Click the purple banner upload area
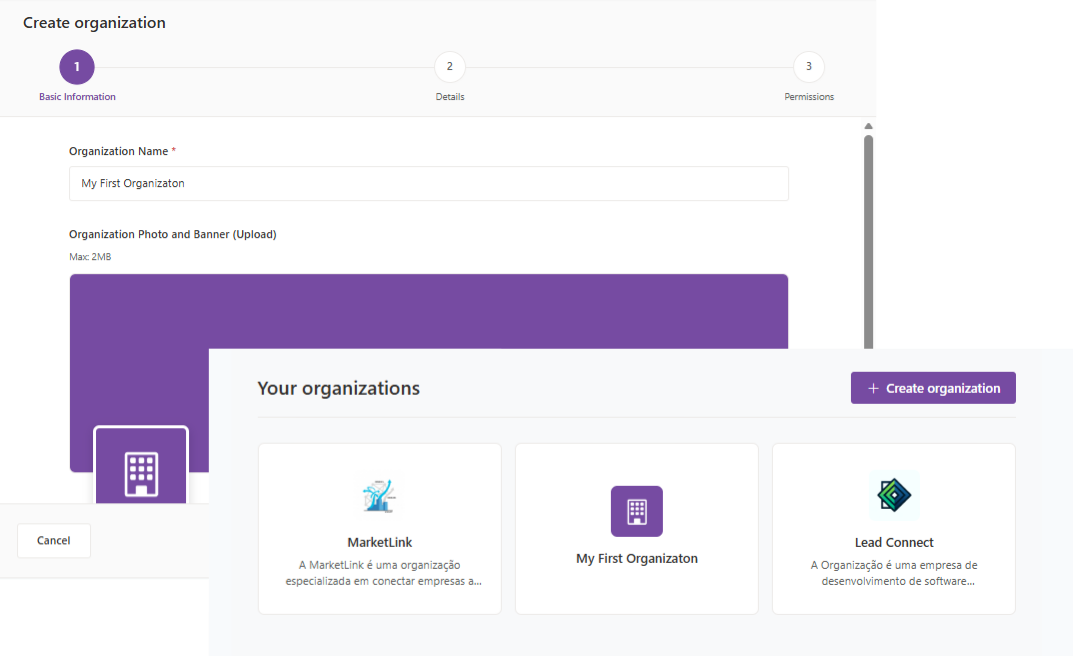Image resolution: width=1073 pixels, height=656 pixels. [x=428, y=310]
